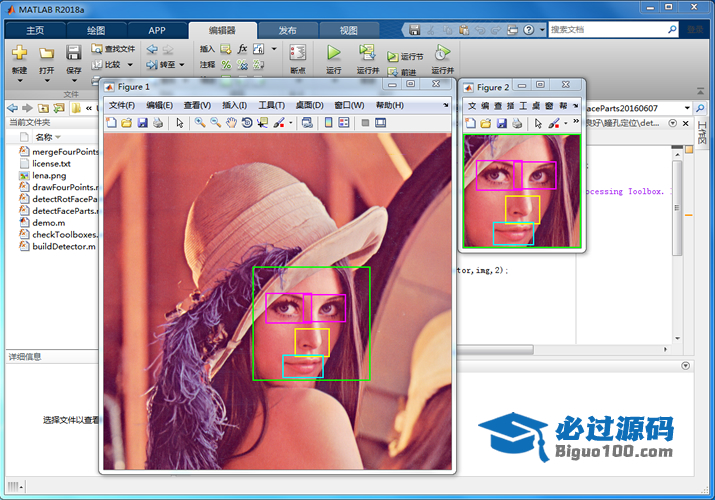Screen dimensions: 715x500
Task: Select demo.m in the current folder
Action: click(x=49, y=223)
